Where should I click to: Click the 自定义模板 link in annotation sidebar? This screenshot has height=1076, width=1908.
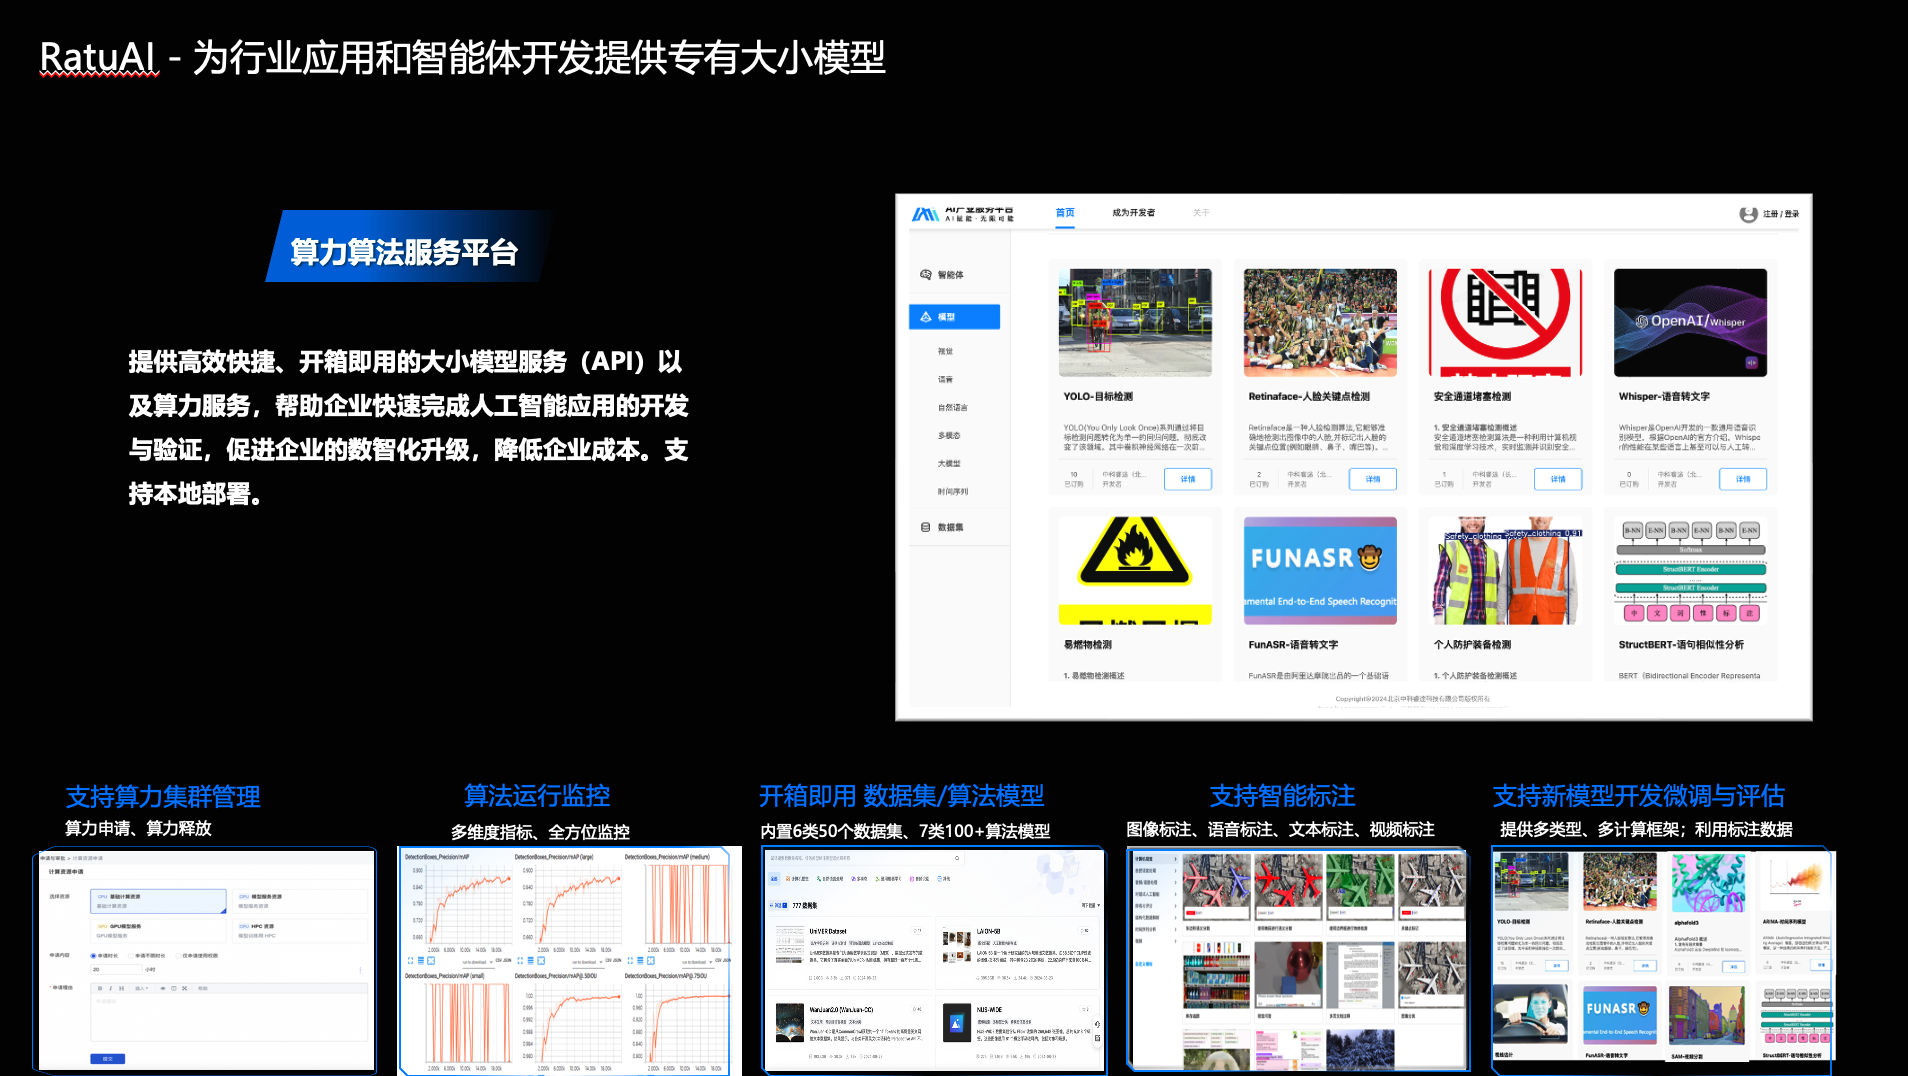(1143, 964)
